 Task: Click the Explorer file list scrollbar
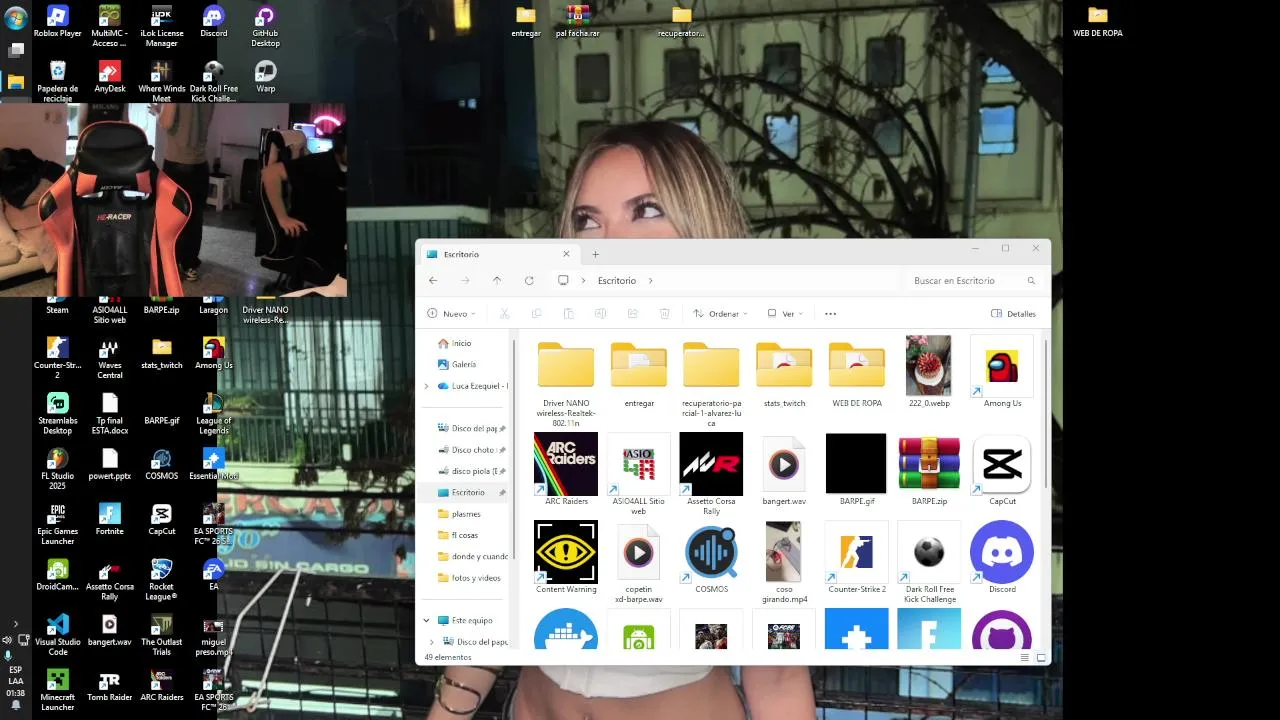(x=1045, y=415)
